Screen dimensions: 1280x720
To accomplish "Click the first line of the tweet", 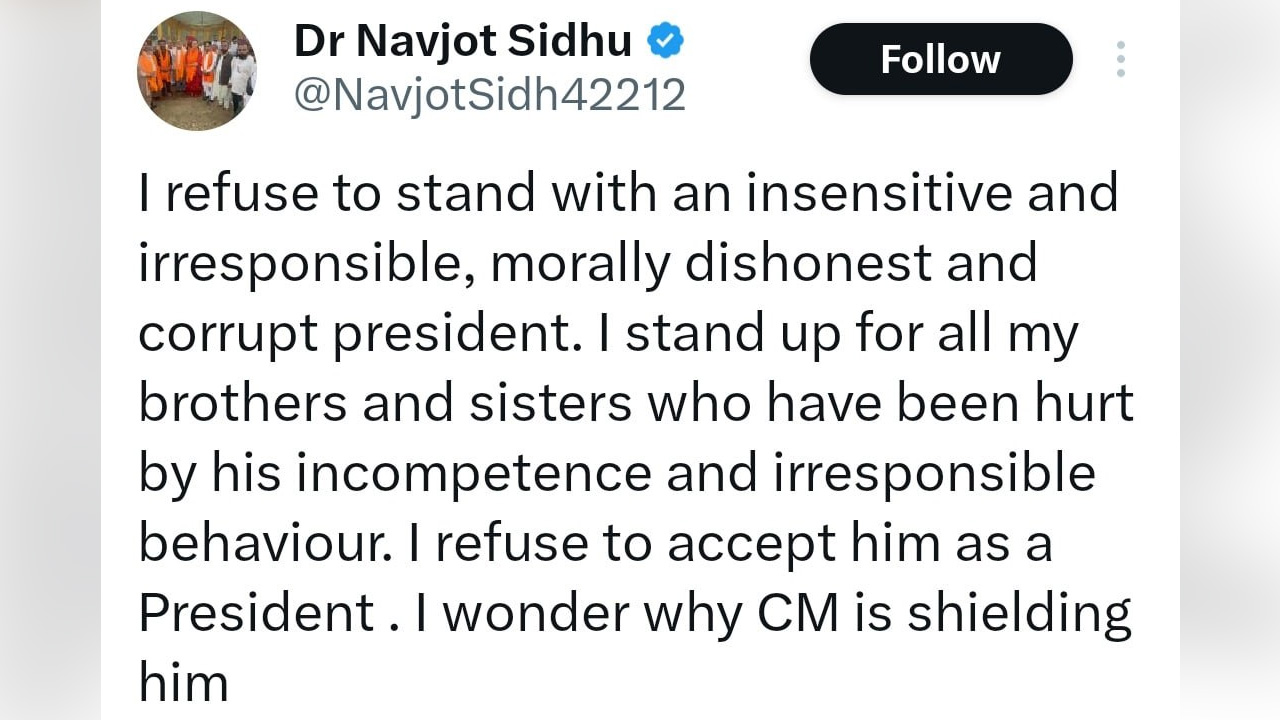I will coord(628,192).
